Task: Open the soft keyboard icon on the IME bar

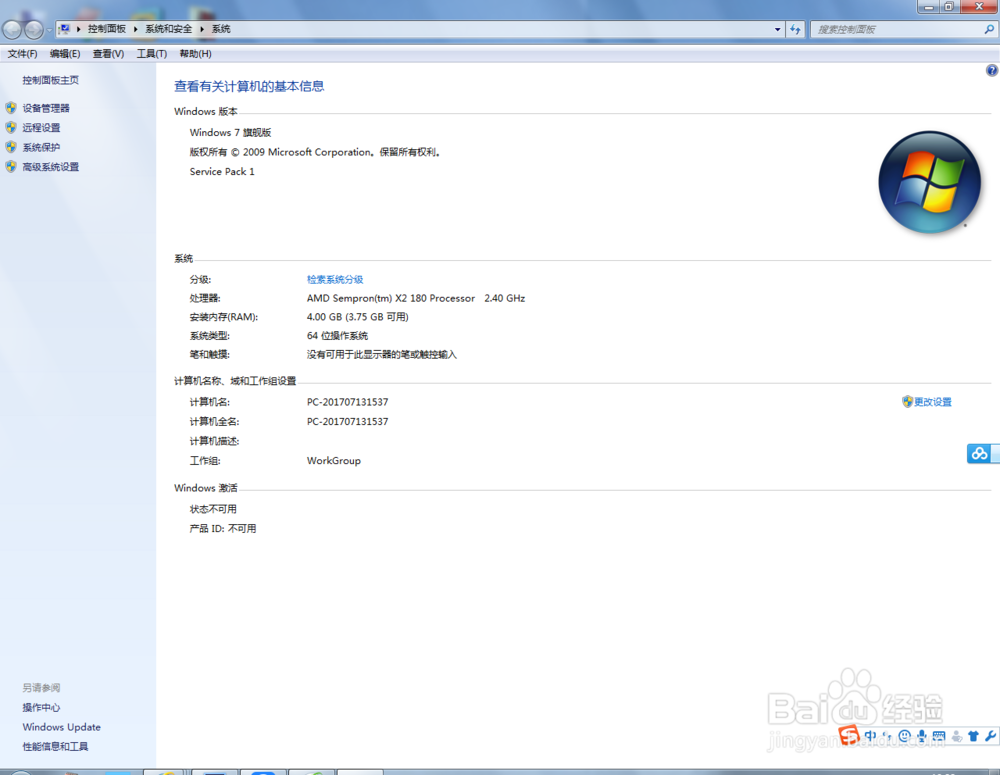Action: tap(939, 736)
